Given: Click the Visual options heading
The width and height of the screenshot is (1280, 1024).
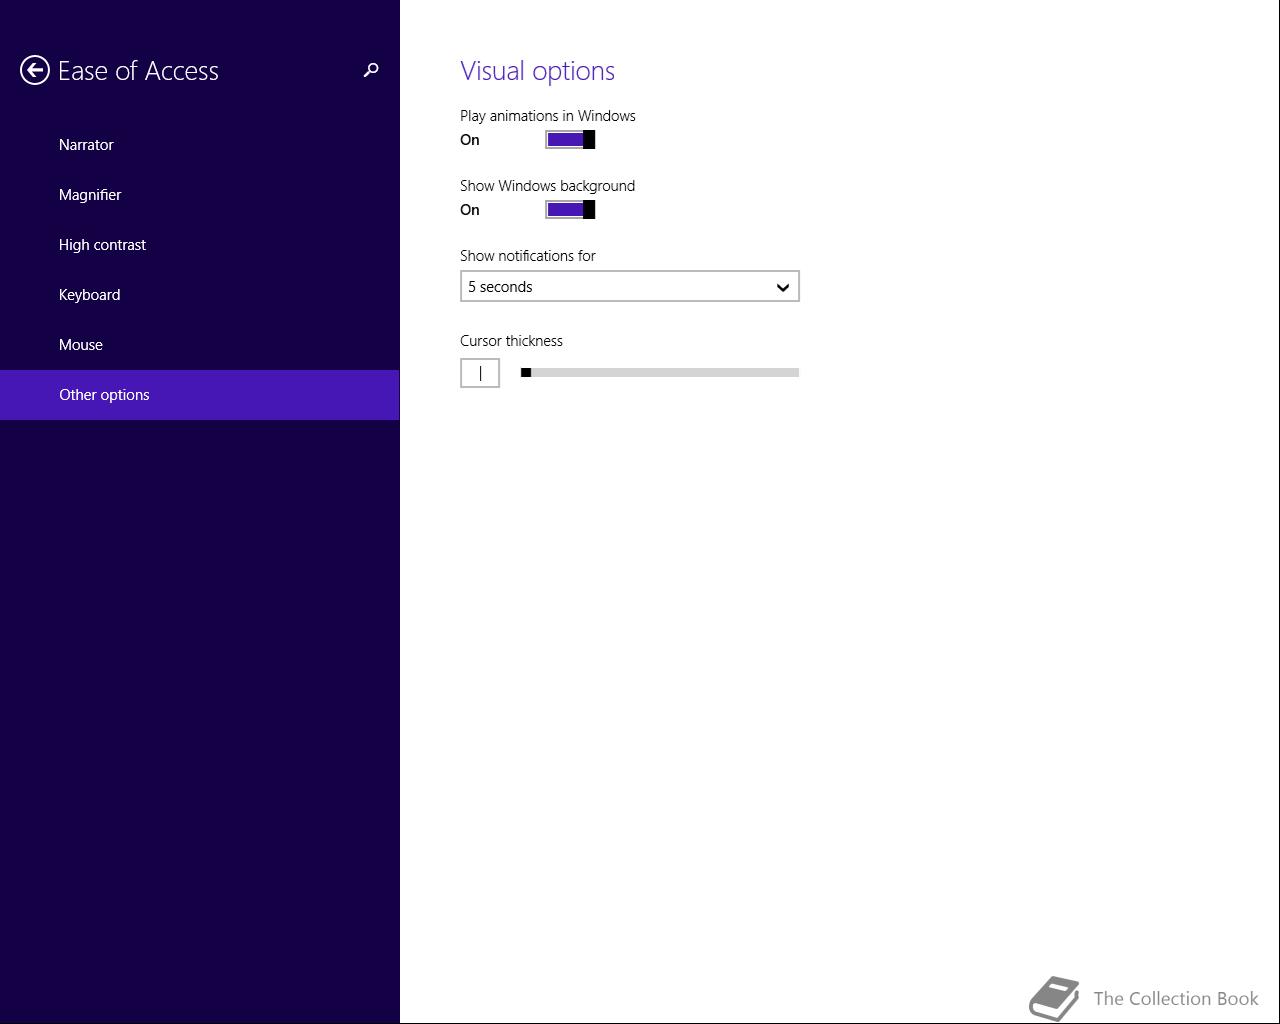Looking at the screenshot, I should (537, 71).
